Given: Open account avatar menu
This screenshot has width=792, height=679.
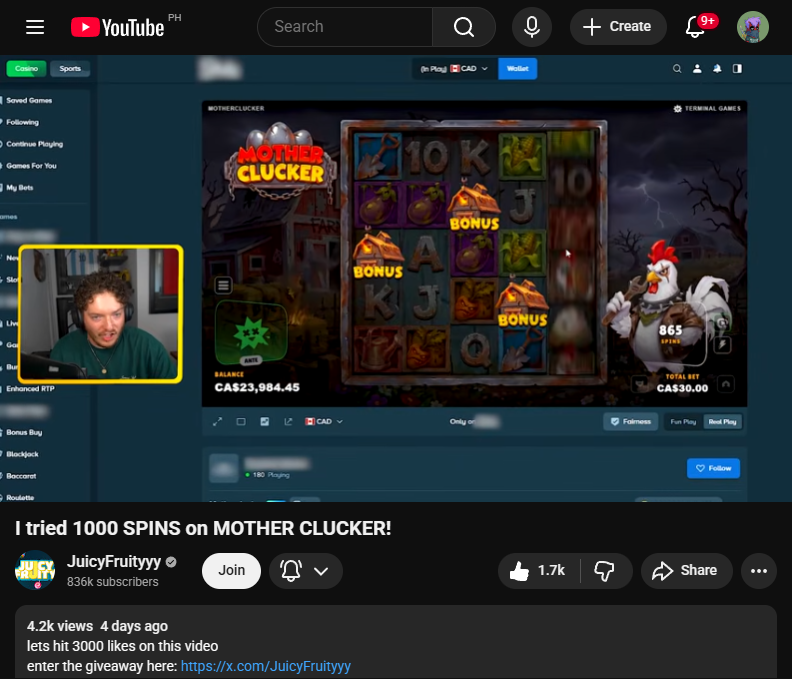Looking at the screenshot, I should (753, 27).
